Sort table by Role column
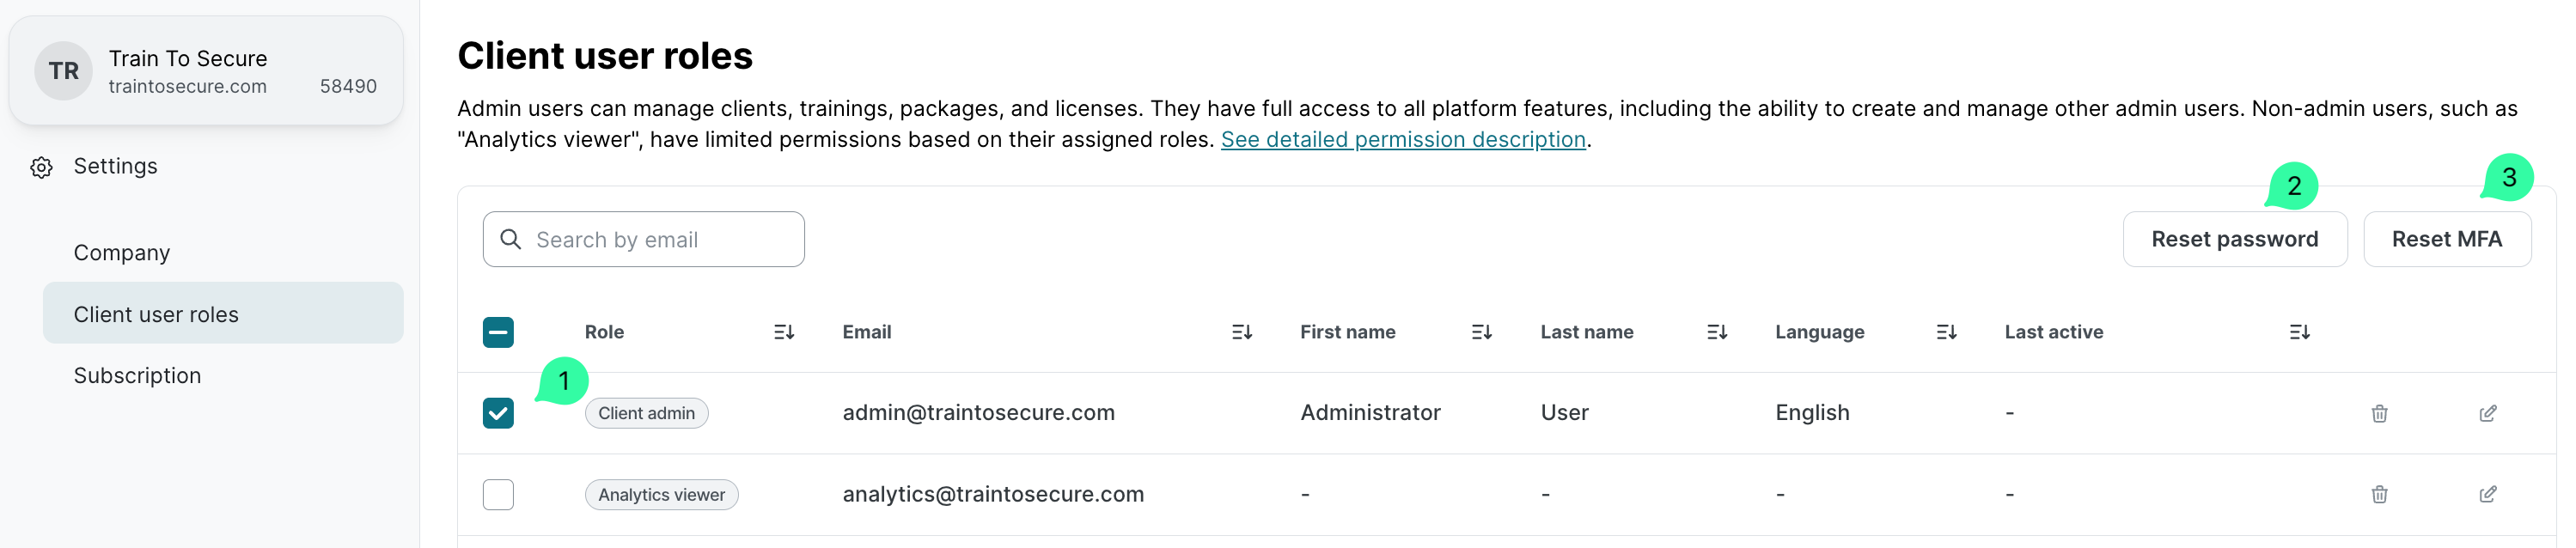 (783, 332)
